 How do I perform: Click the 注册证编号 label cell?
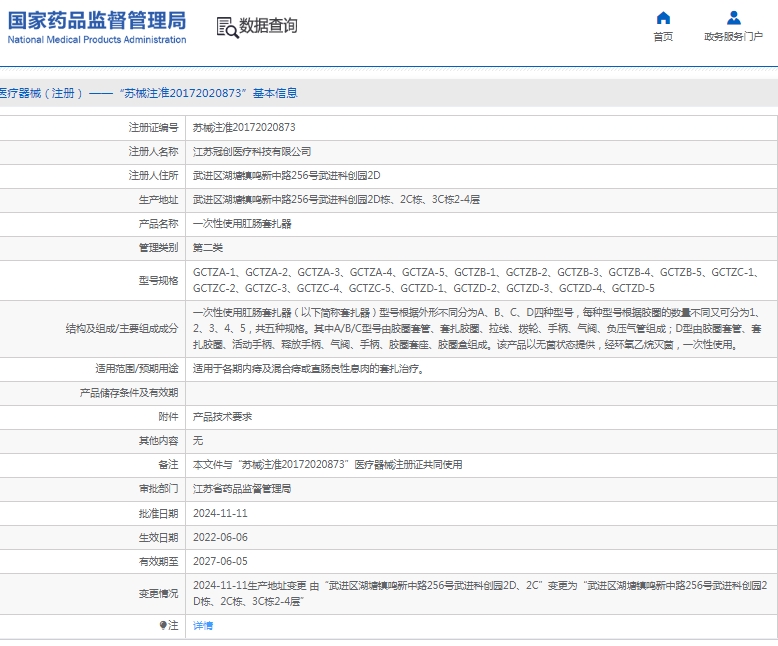tap(92, 128)
